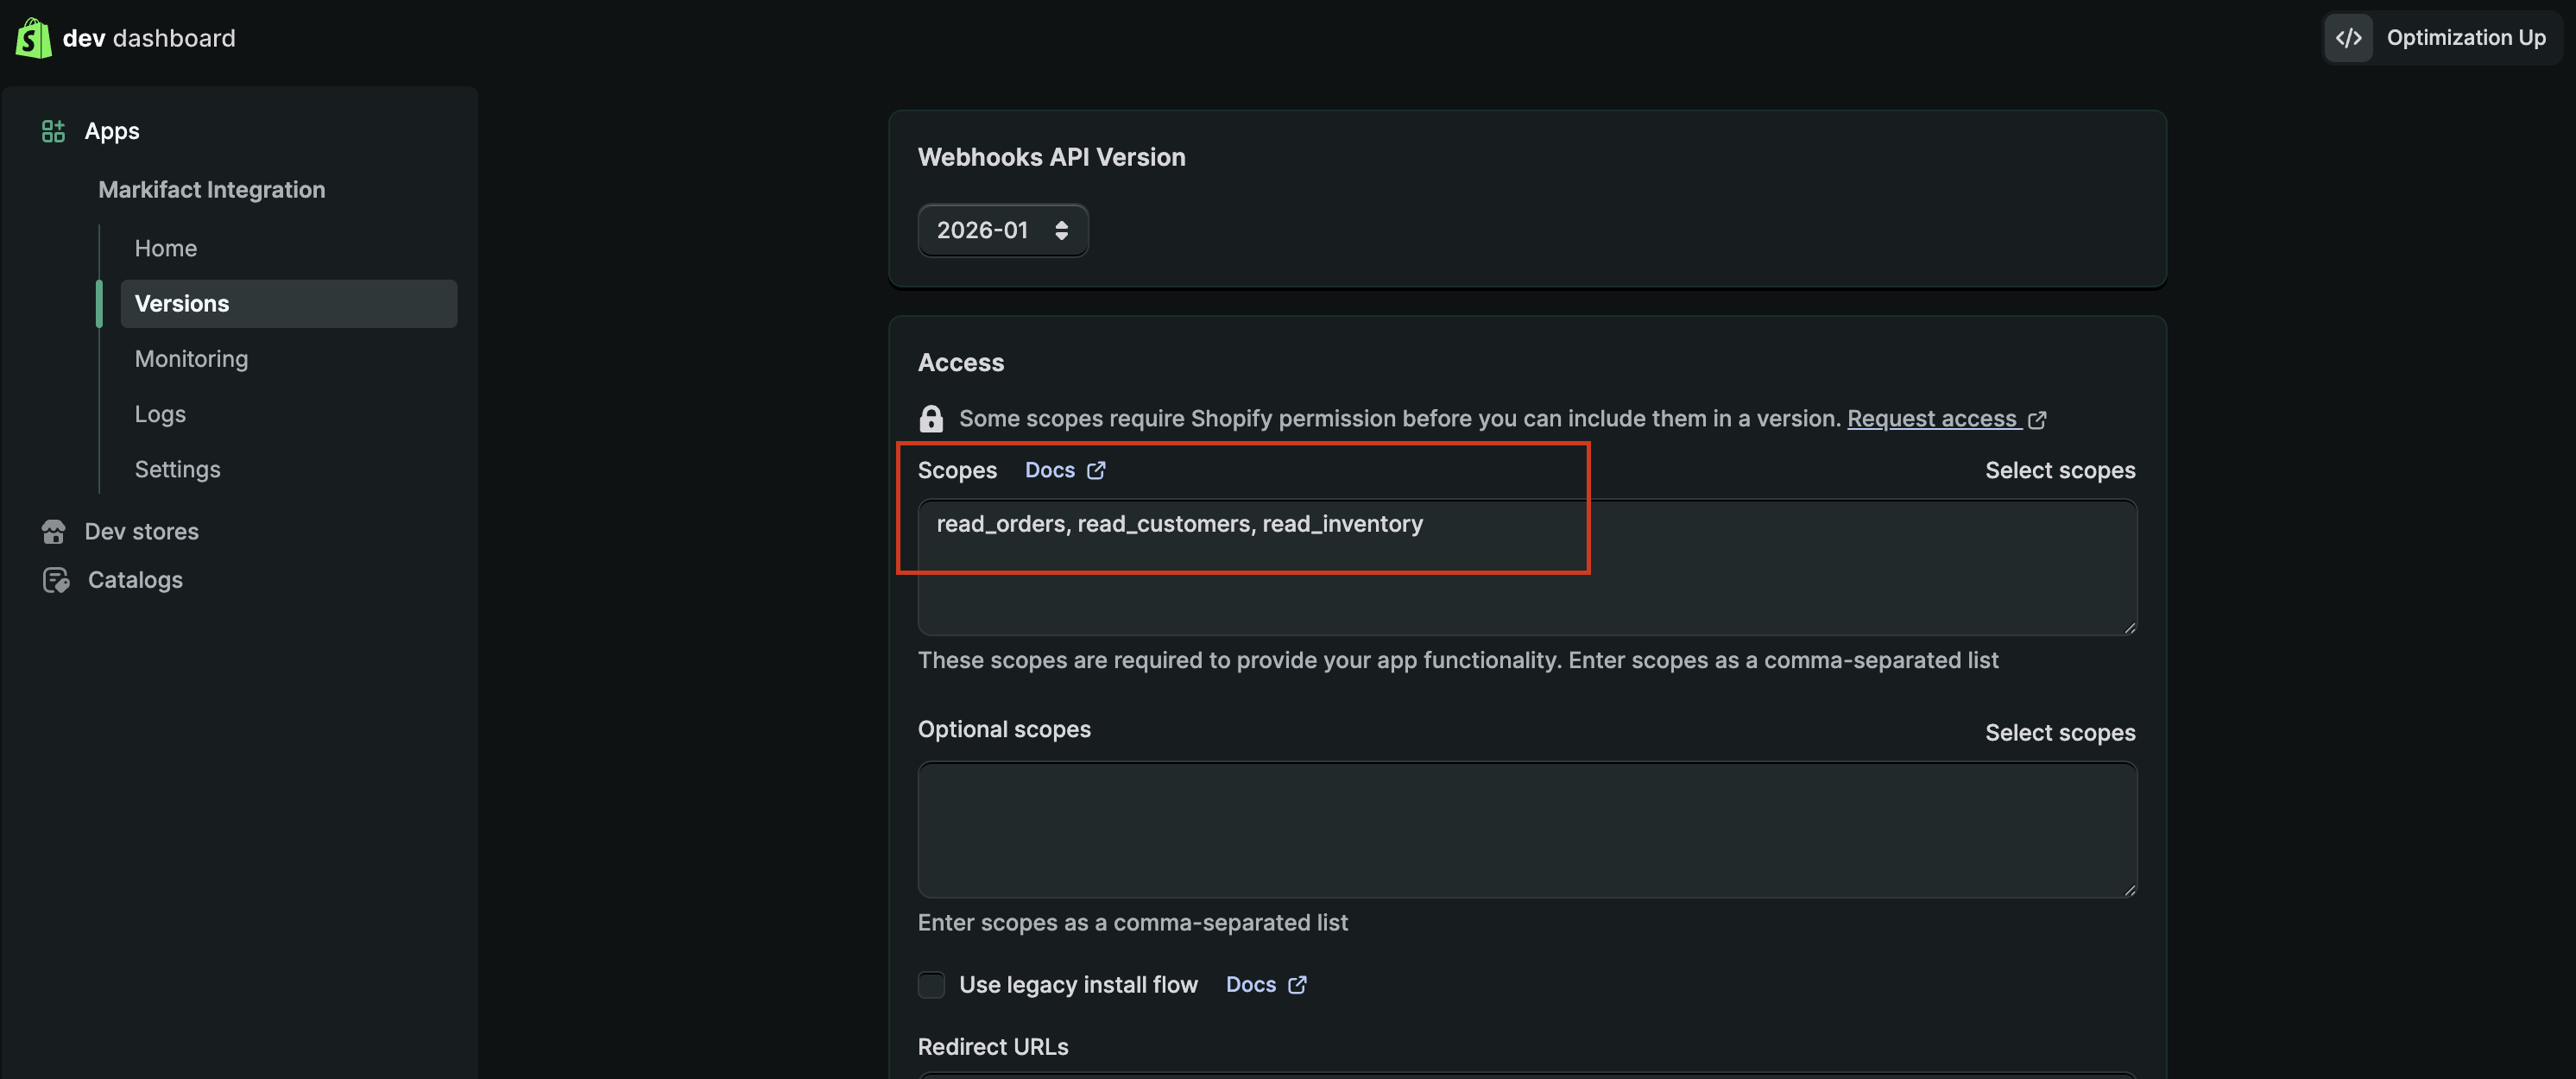Click inside the Optional scopes text area
This screenshot has height=1079, width=2576.
click(1526, 830)
